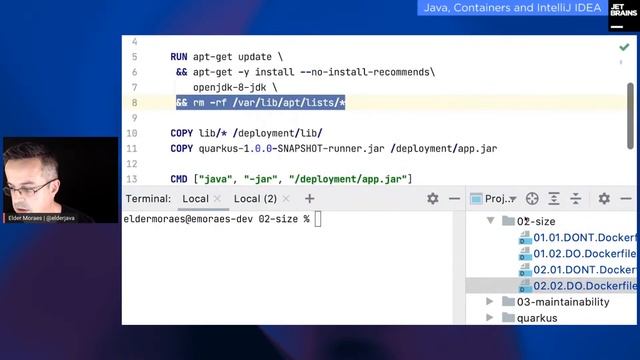The height and width of the screenshot is (360, 640).
Task: Add a new terminal tab with plus
Action: [x=309, y=199]
